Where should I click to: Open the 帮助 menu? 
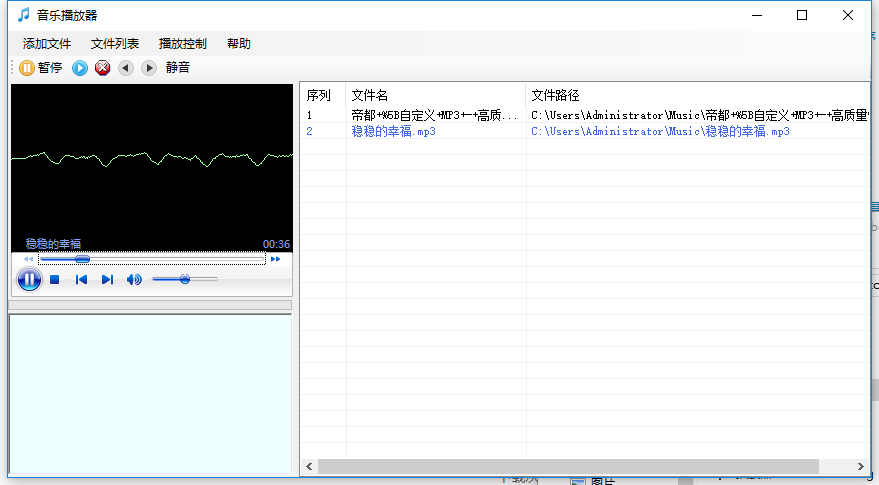point(239,44)
